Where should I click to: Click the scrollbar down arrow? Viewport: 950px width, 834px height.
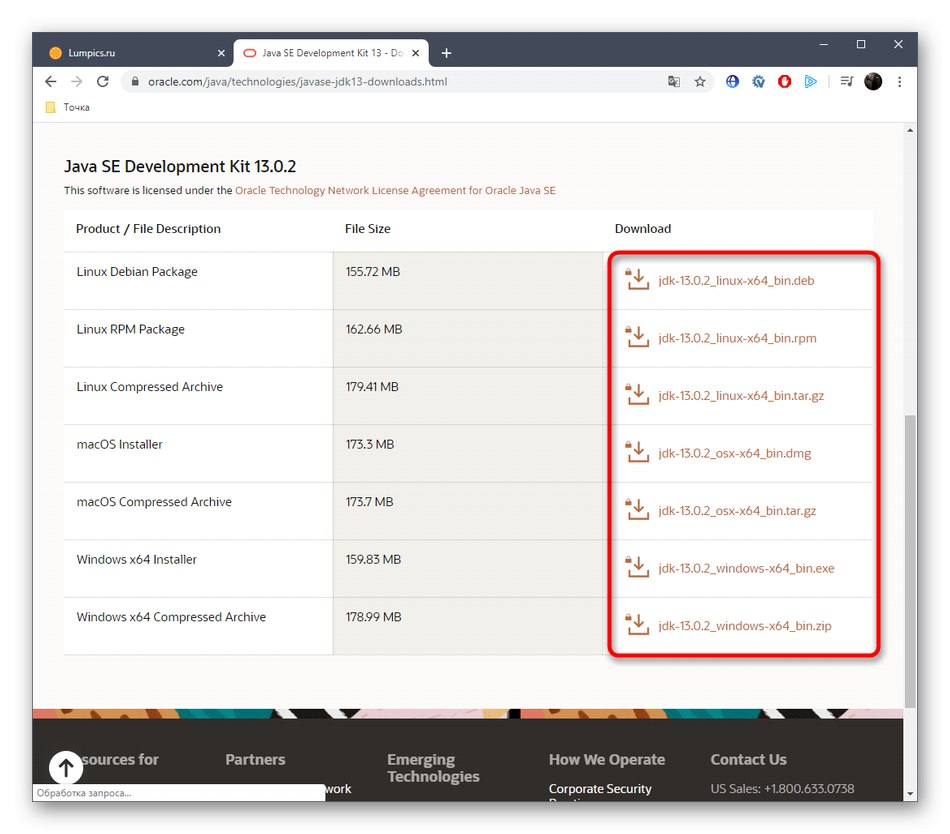pyautogui.click(x=909, y=794)
